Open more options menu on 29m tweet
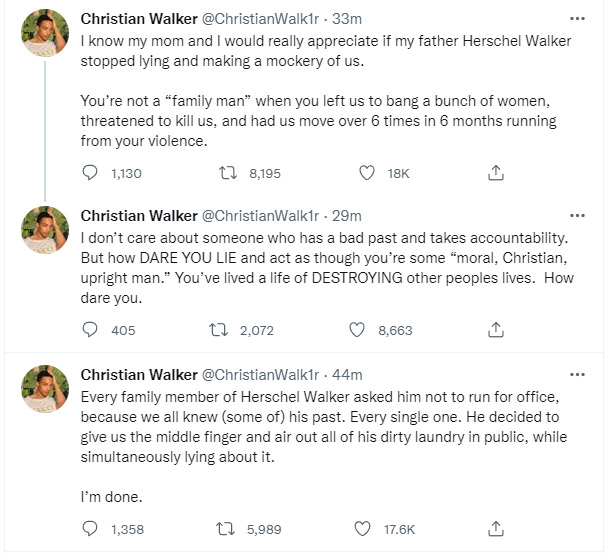Screen dimensions: 605x554 576,215
